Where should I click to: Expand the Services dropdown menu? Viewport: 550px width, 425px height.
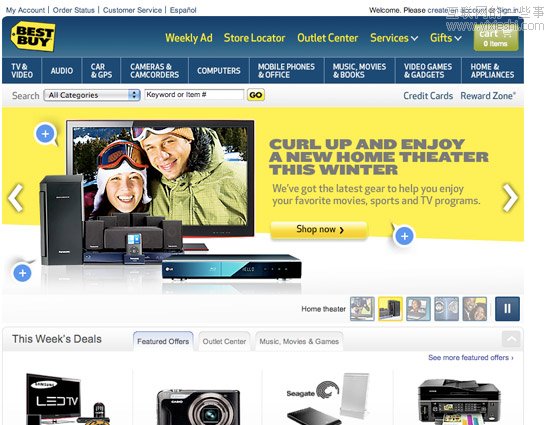click(394, 38)
